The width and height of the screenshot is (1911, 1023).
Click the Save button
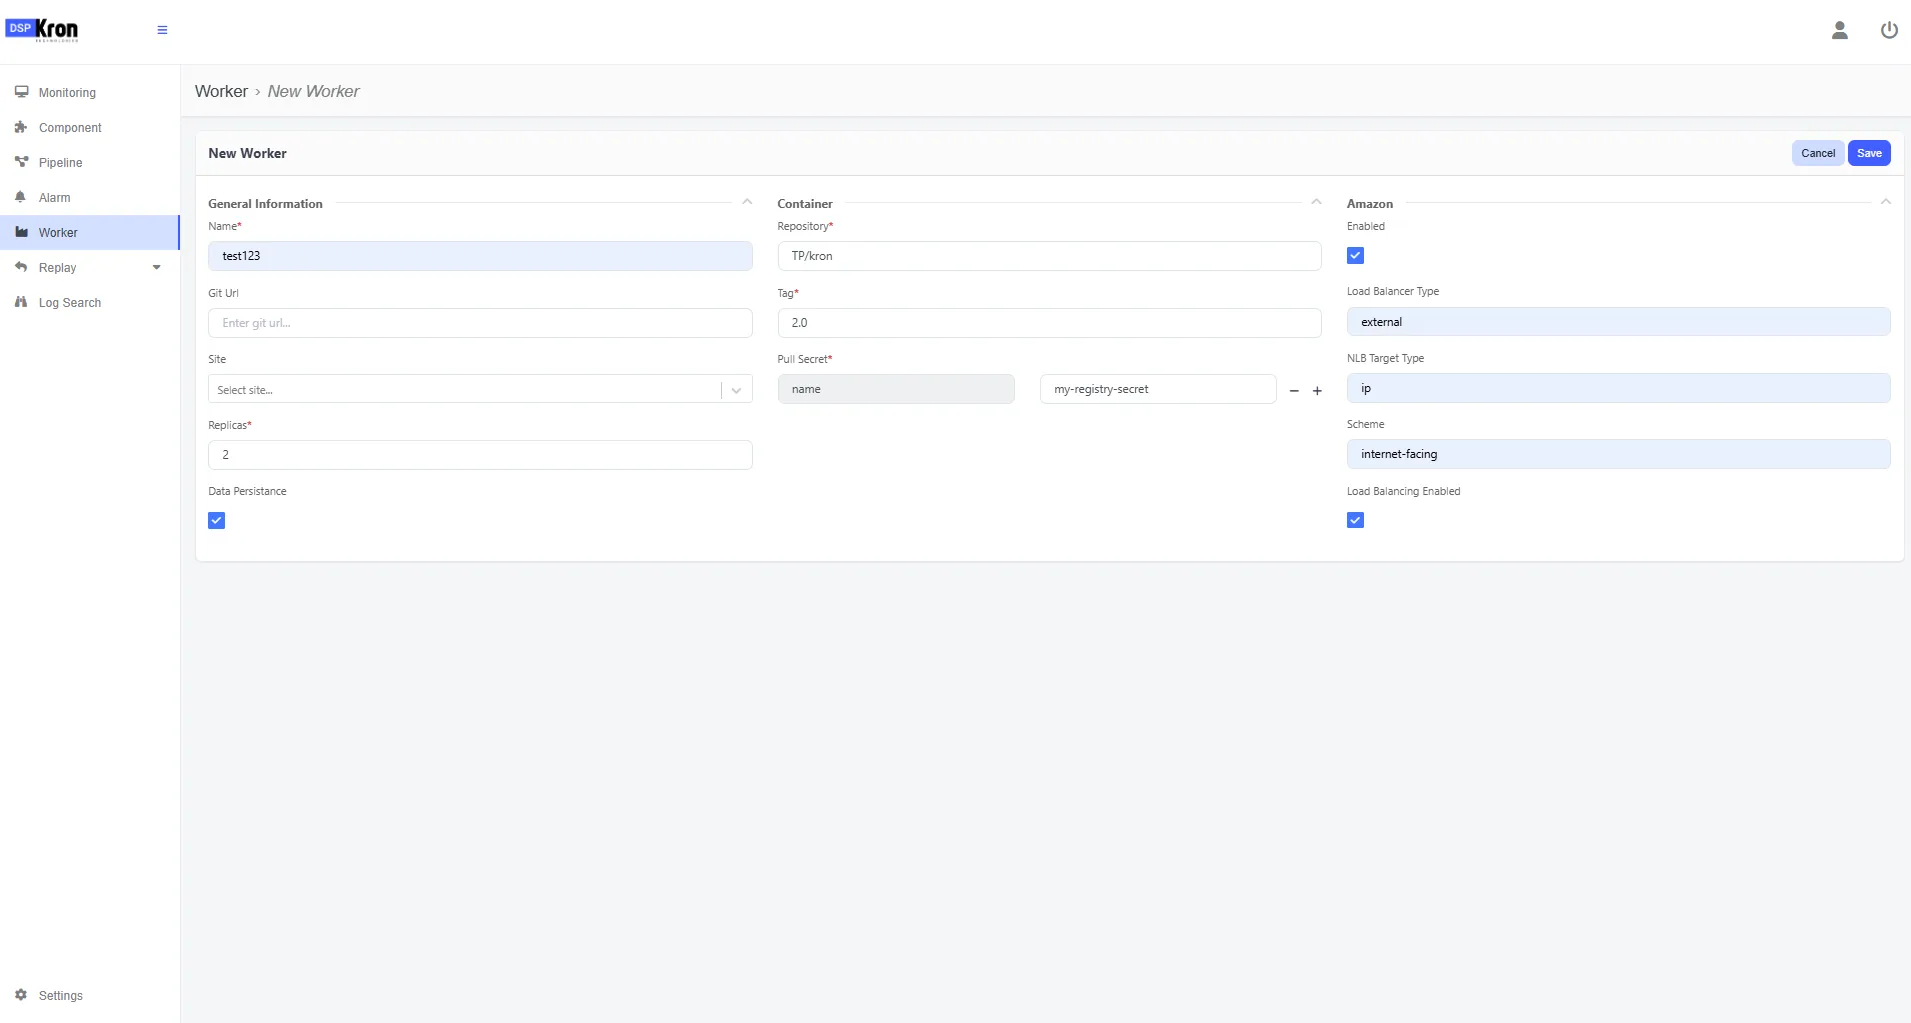[x=1869, y=153]
